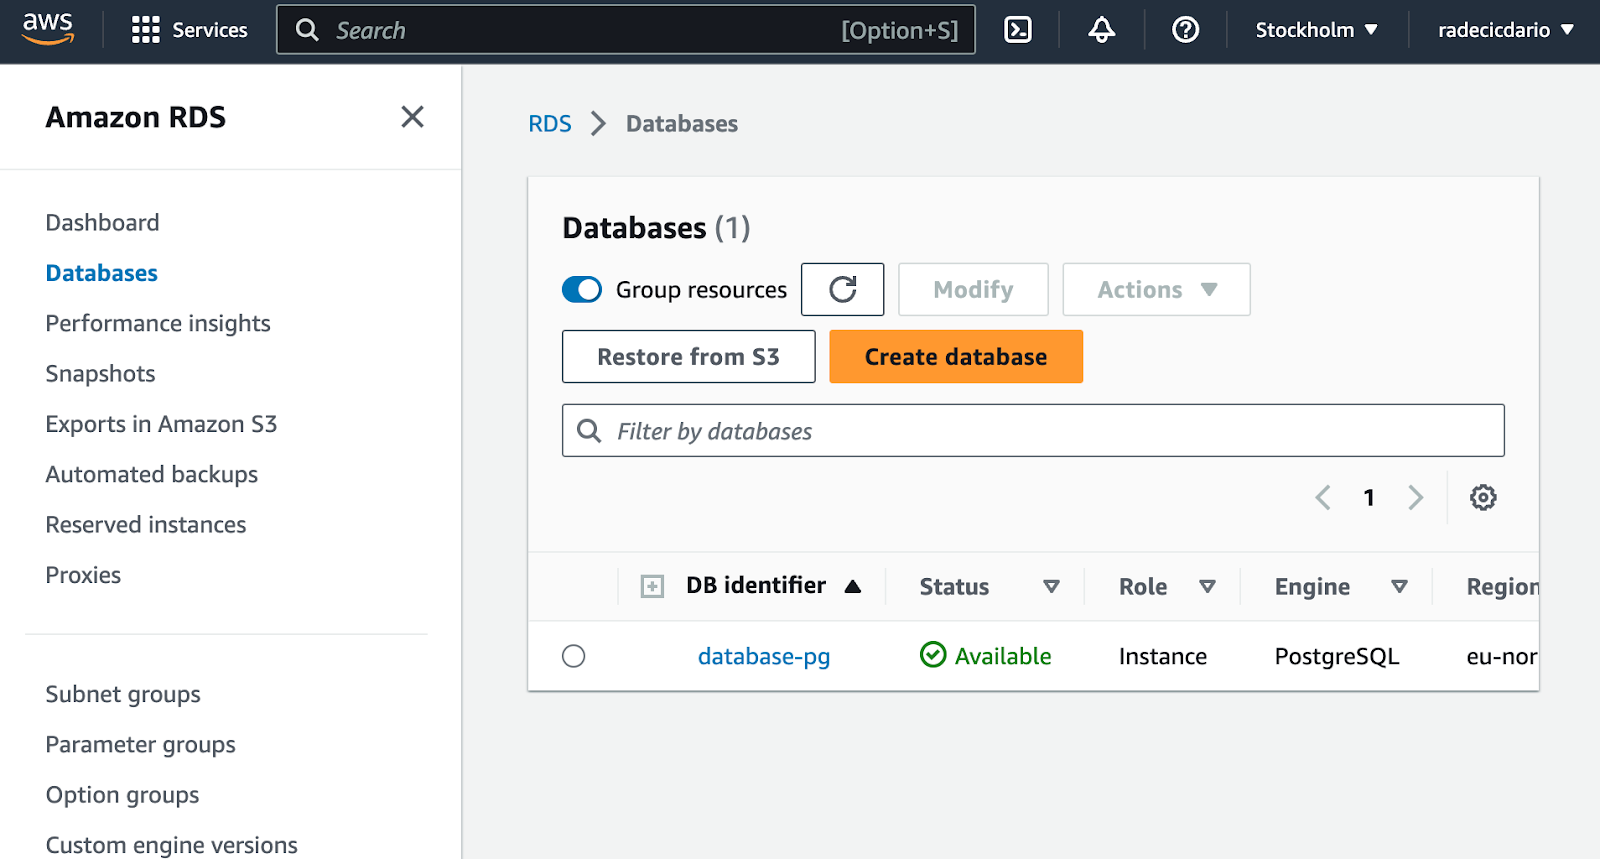This screenshot has height=859, width=1600.
Task: Click the Amazon RDS sidebar title
Action: [x=136, y=117]
